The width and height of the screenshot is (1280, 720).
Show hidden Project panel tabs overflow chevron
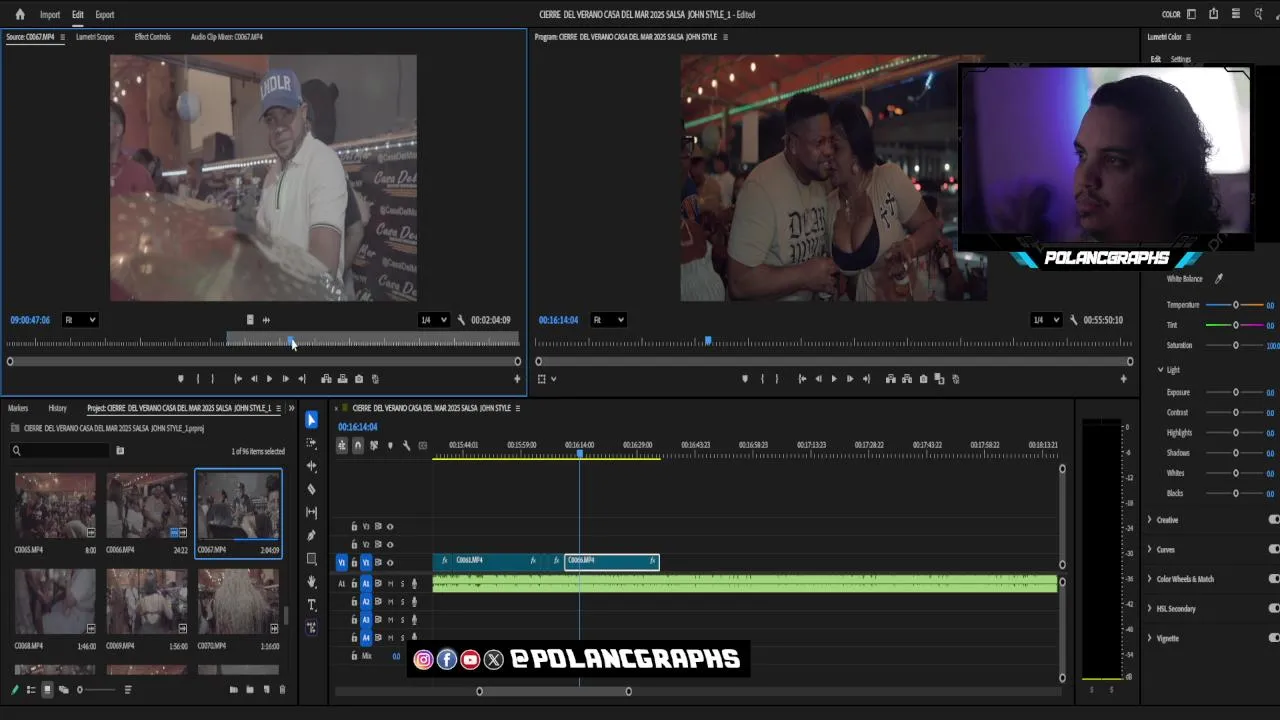(292, 408)
